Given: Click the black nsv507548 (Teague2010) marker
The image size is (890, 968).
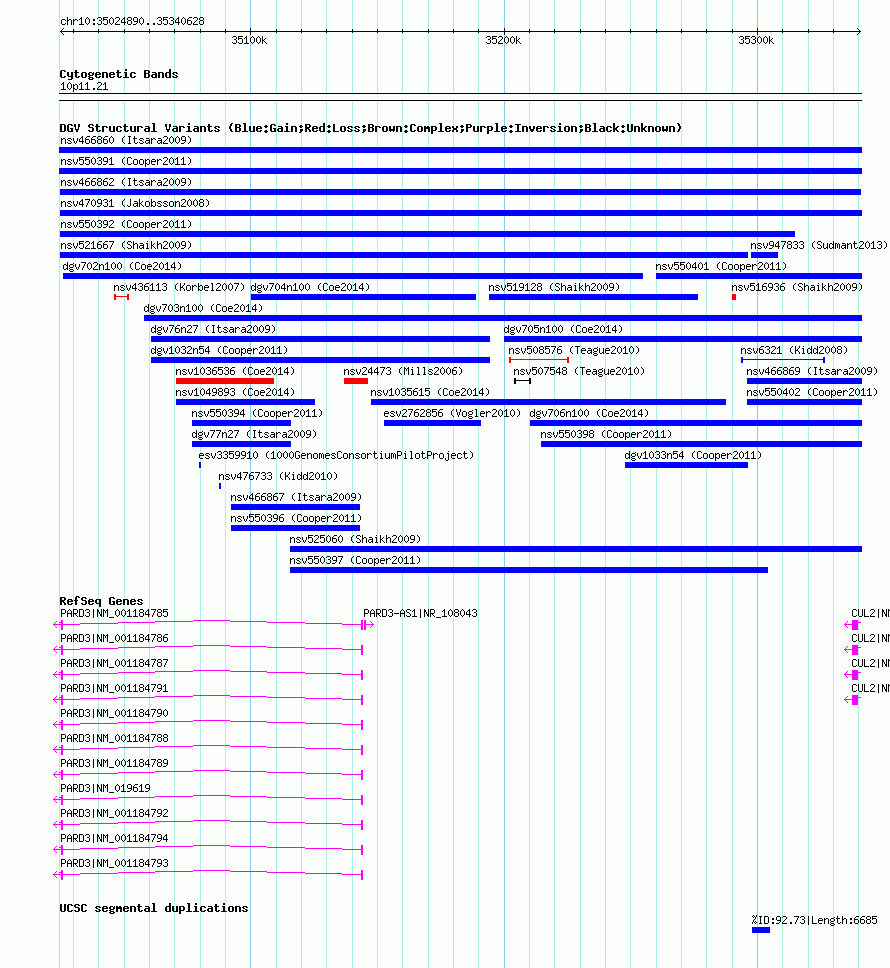Looking at the screenshot, I should [x=522, y=381].
